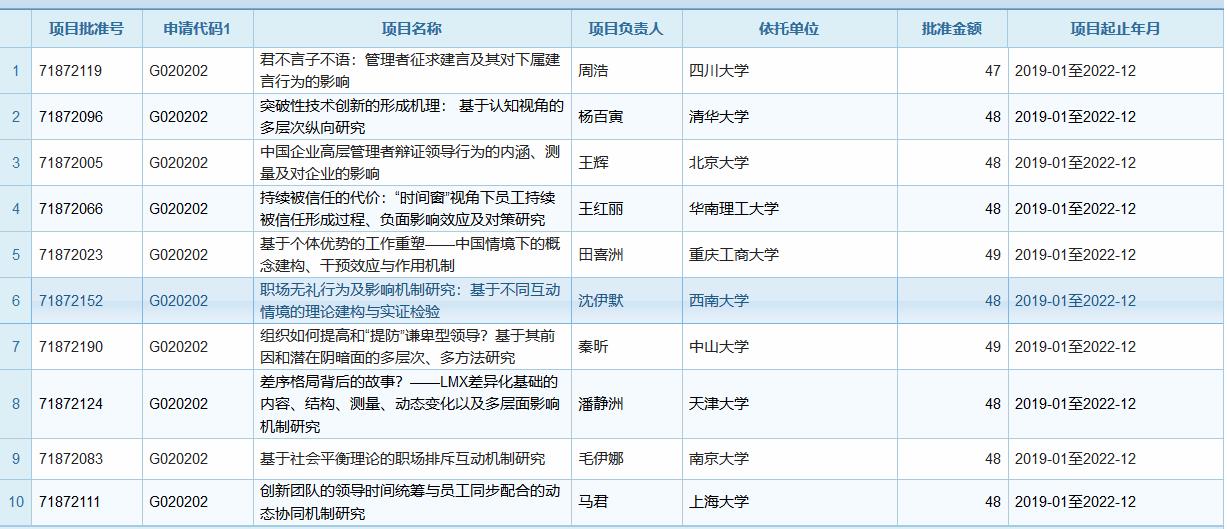
Task: Select institution 上海大学
Action: coord(719,502)
